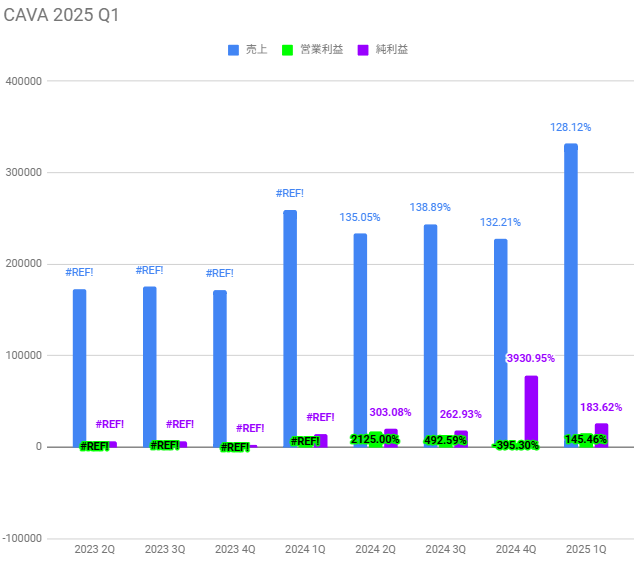Select the blue 2024 1Q sales bar

pyautogui.click(x=290, y=329)
